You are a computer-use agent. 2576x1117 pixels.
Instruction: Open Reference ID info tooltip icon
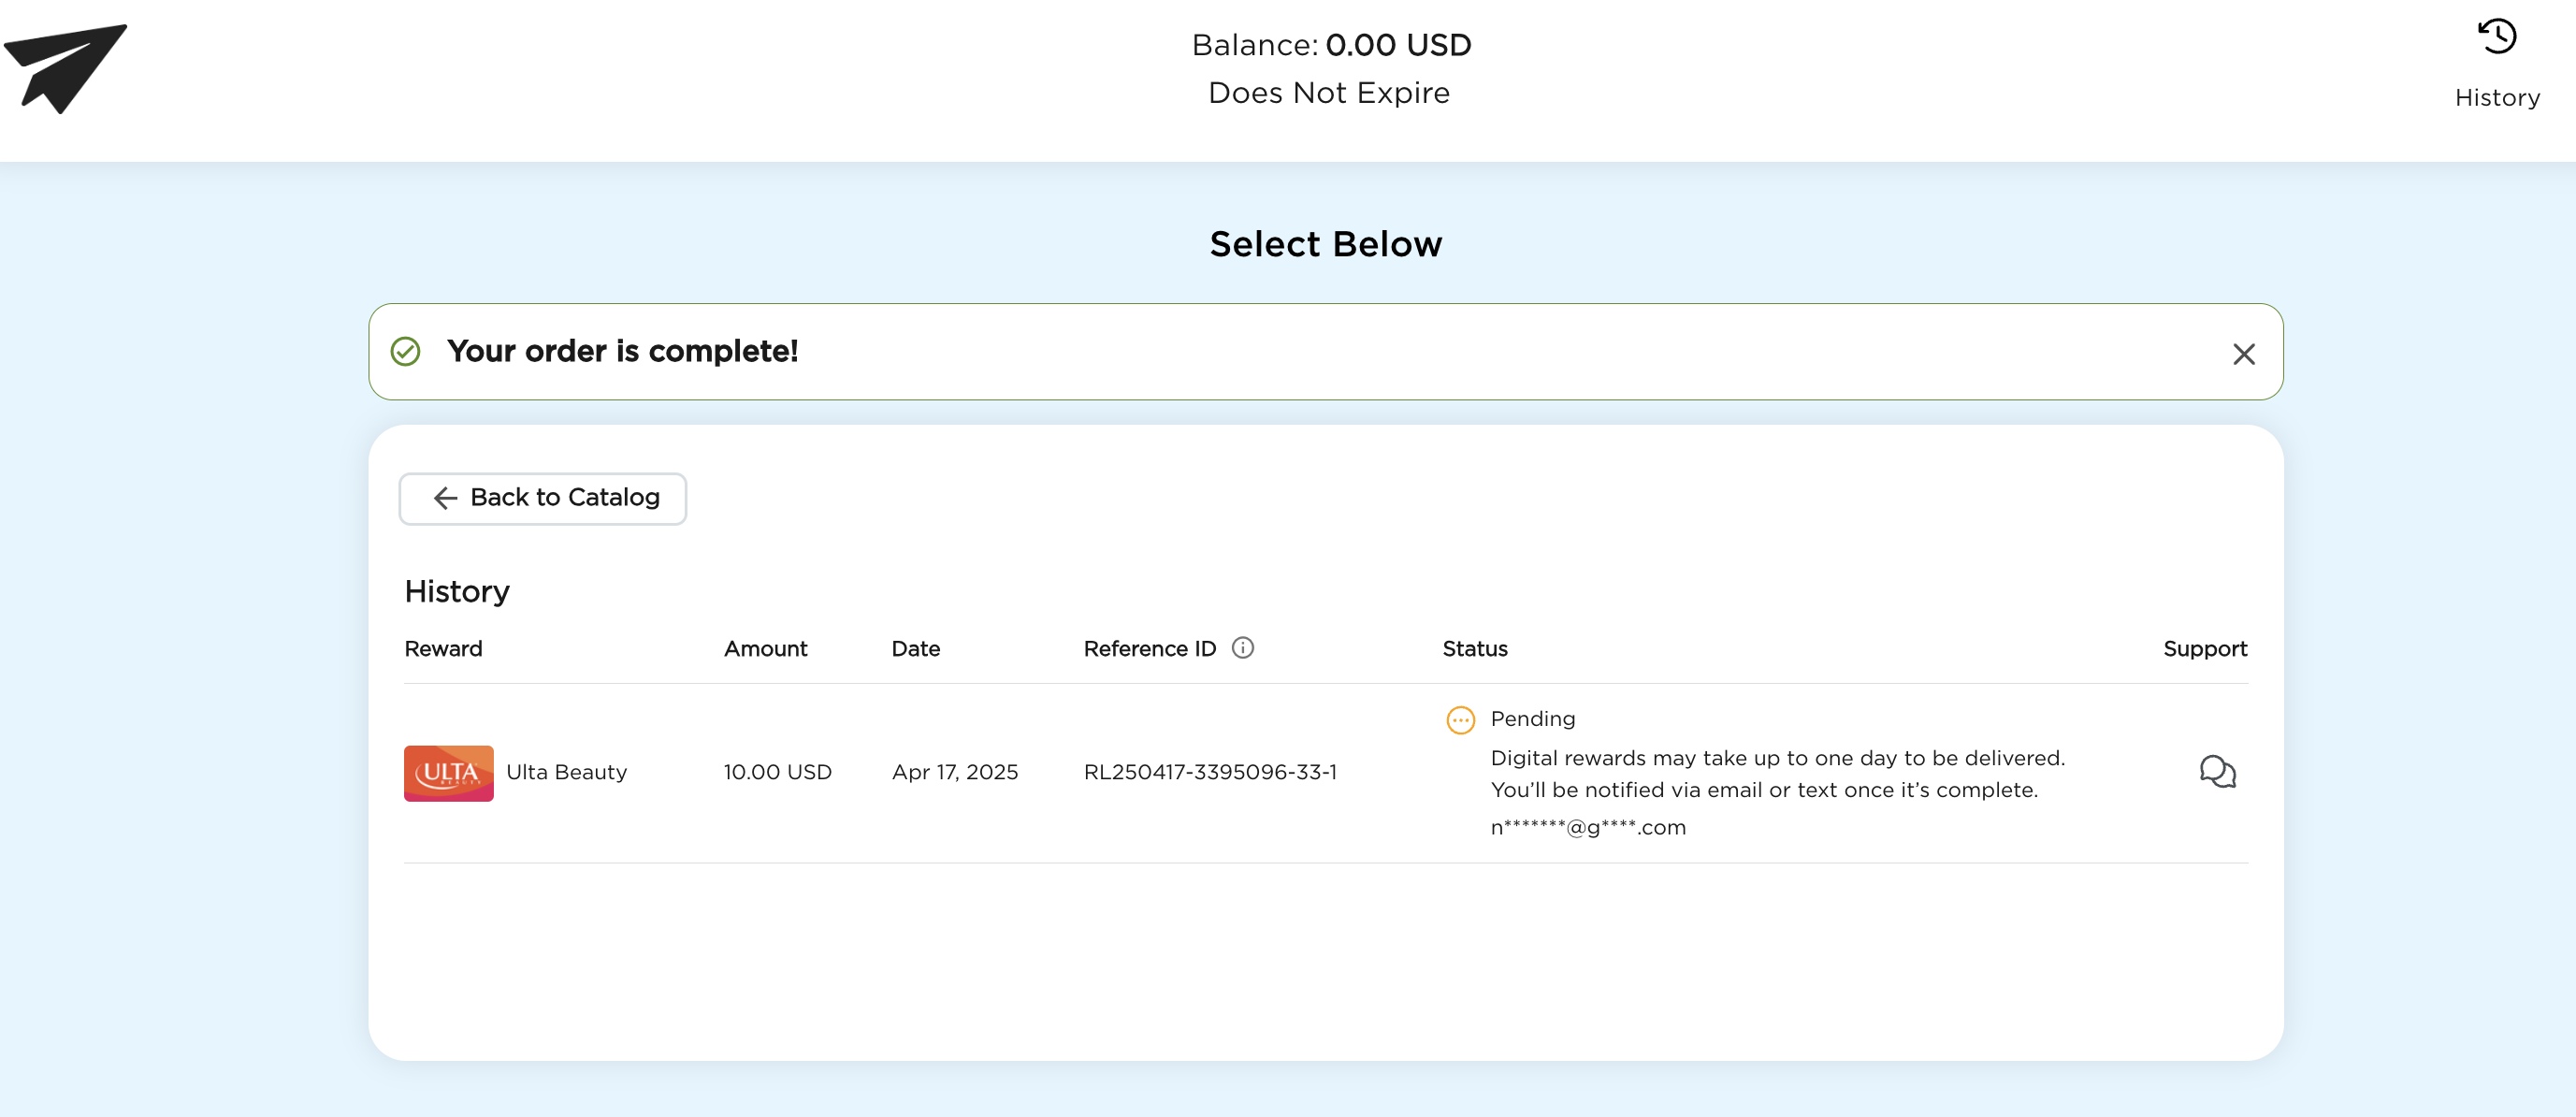click(1242, 648)
